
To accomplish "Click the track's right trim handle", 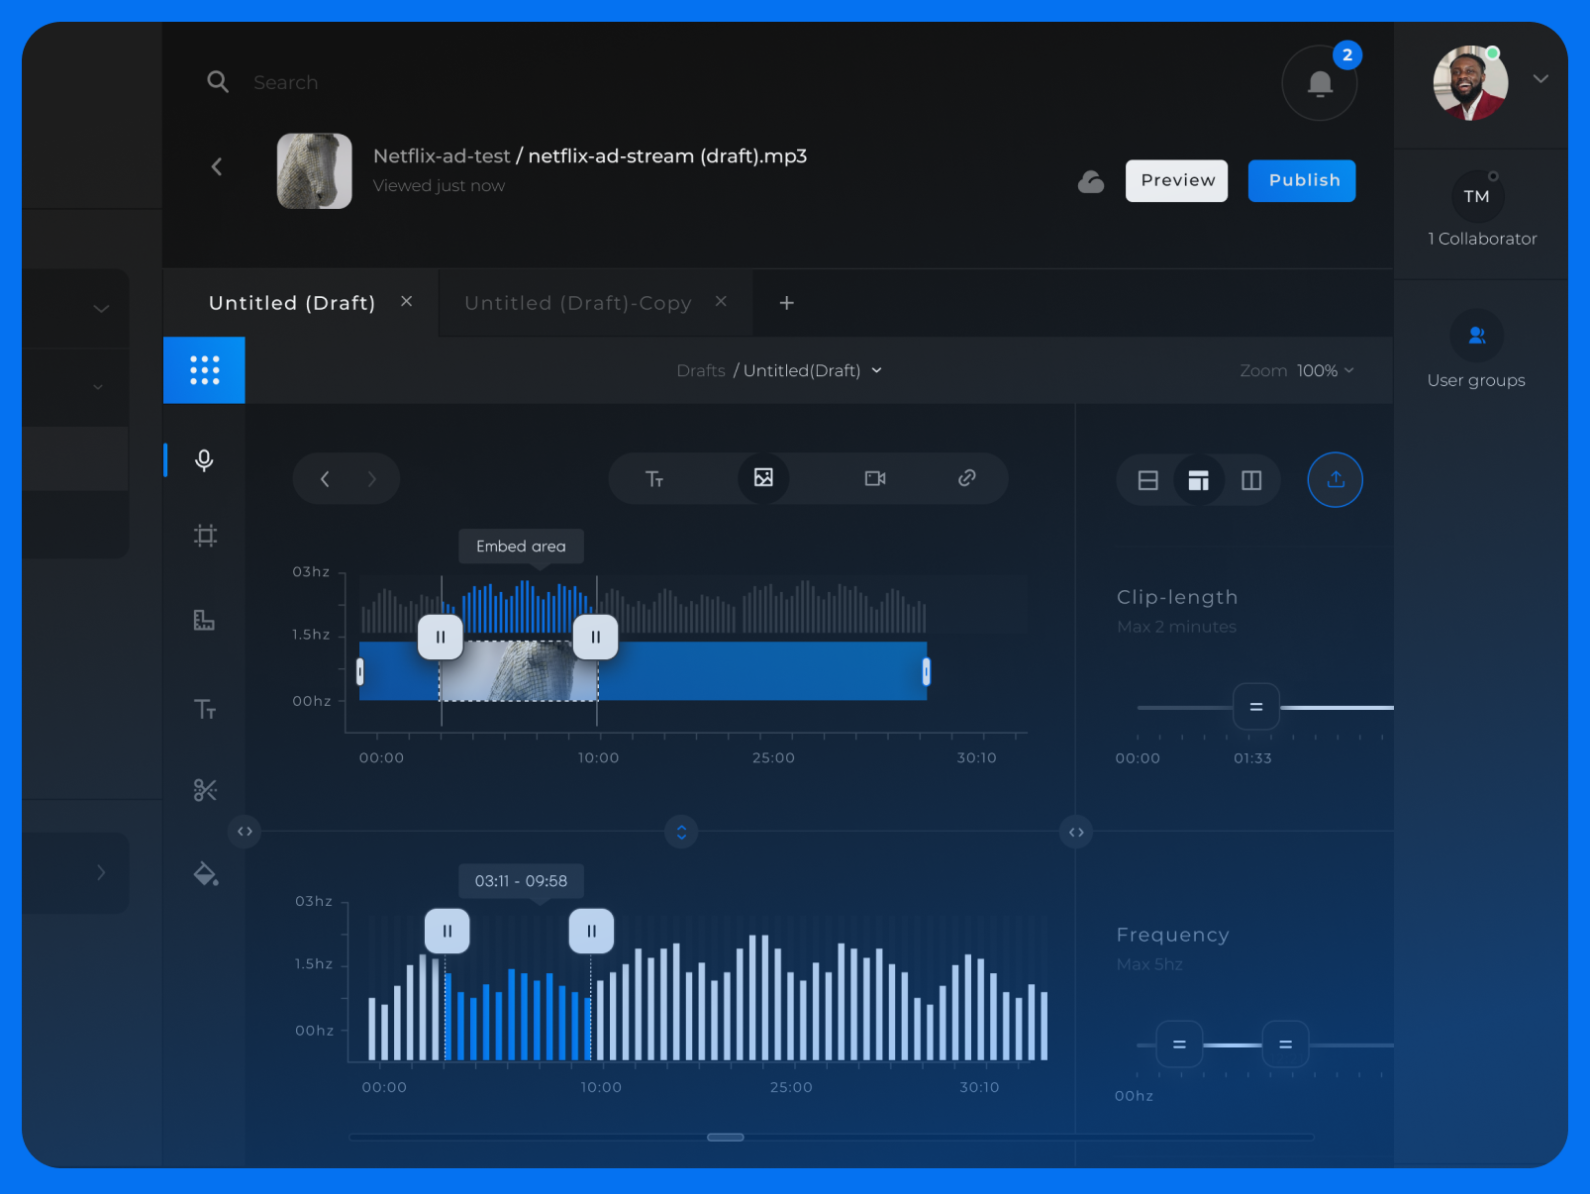I will pyautogui.click(x=926, y=672).
